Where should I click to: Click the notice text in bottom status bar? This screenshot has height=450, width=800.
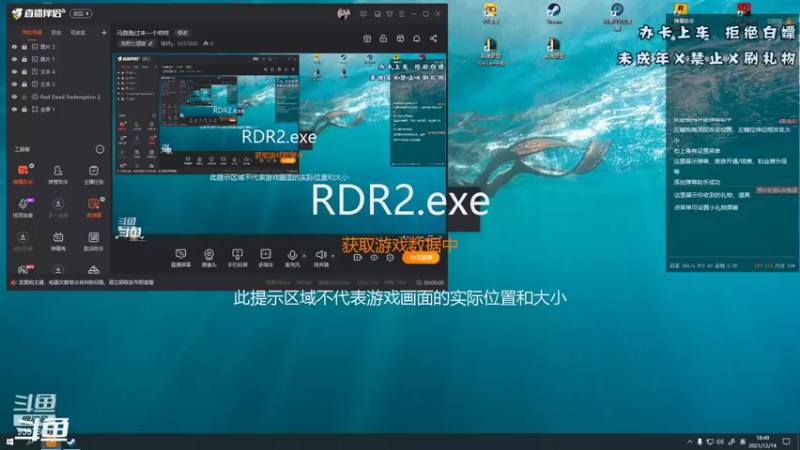pos(86,282)
